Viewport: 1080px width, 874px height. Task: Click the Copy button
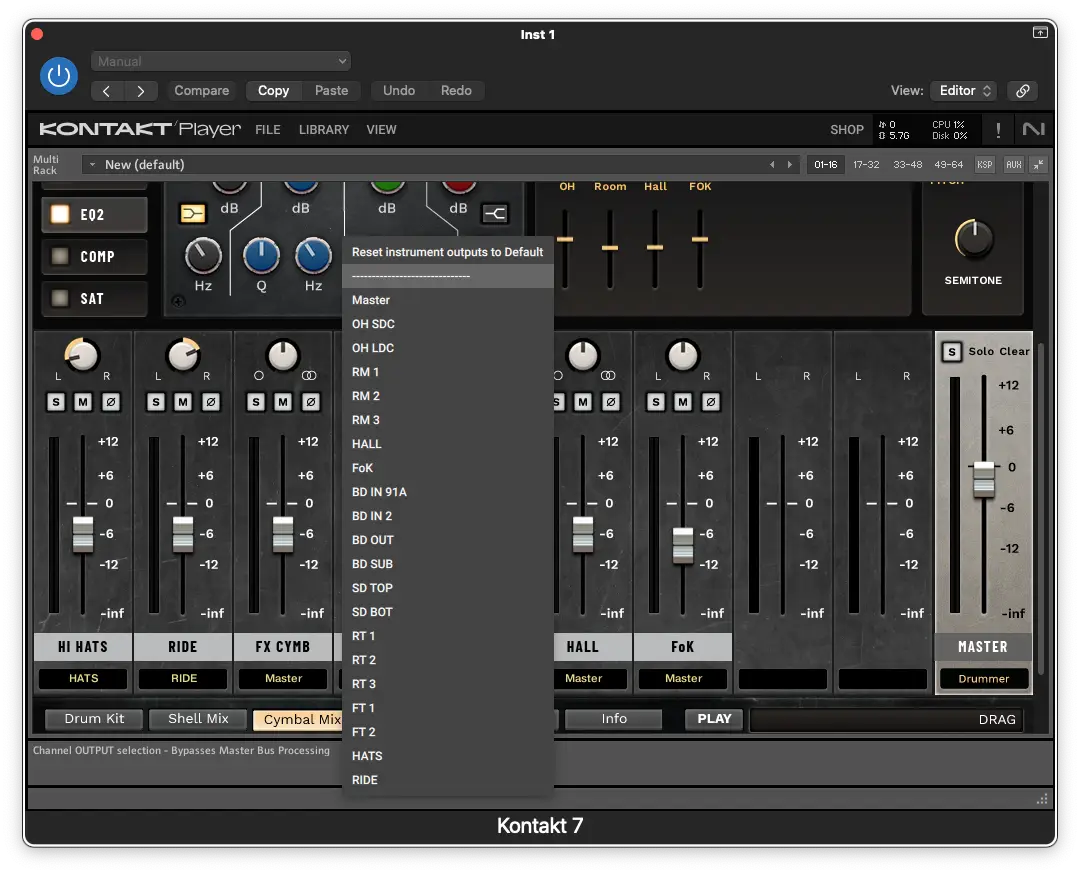(273, 91)
